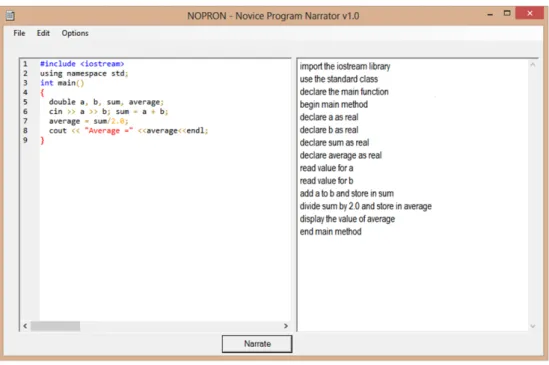
Task: Open the File menu
Action: (x=19, y=33)
